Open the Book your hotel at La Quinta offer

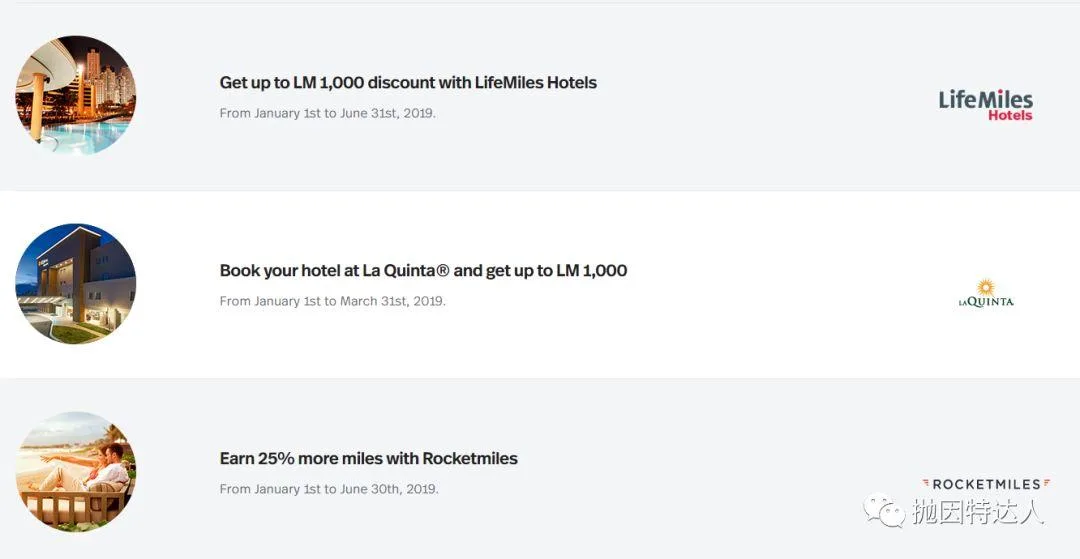[423, 271]
